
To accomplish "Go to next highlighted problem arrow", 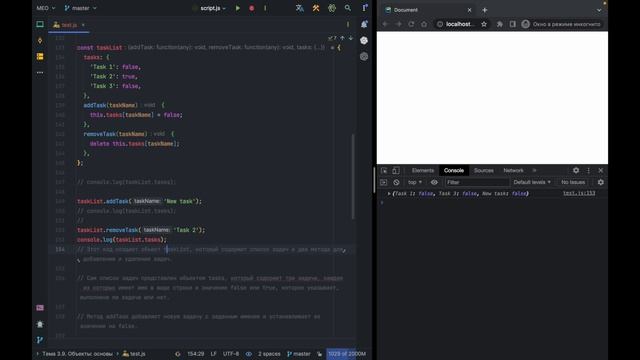I will pos(351,38).
